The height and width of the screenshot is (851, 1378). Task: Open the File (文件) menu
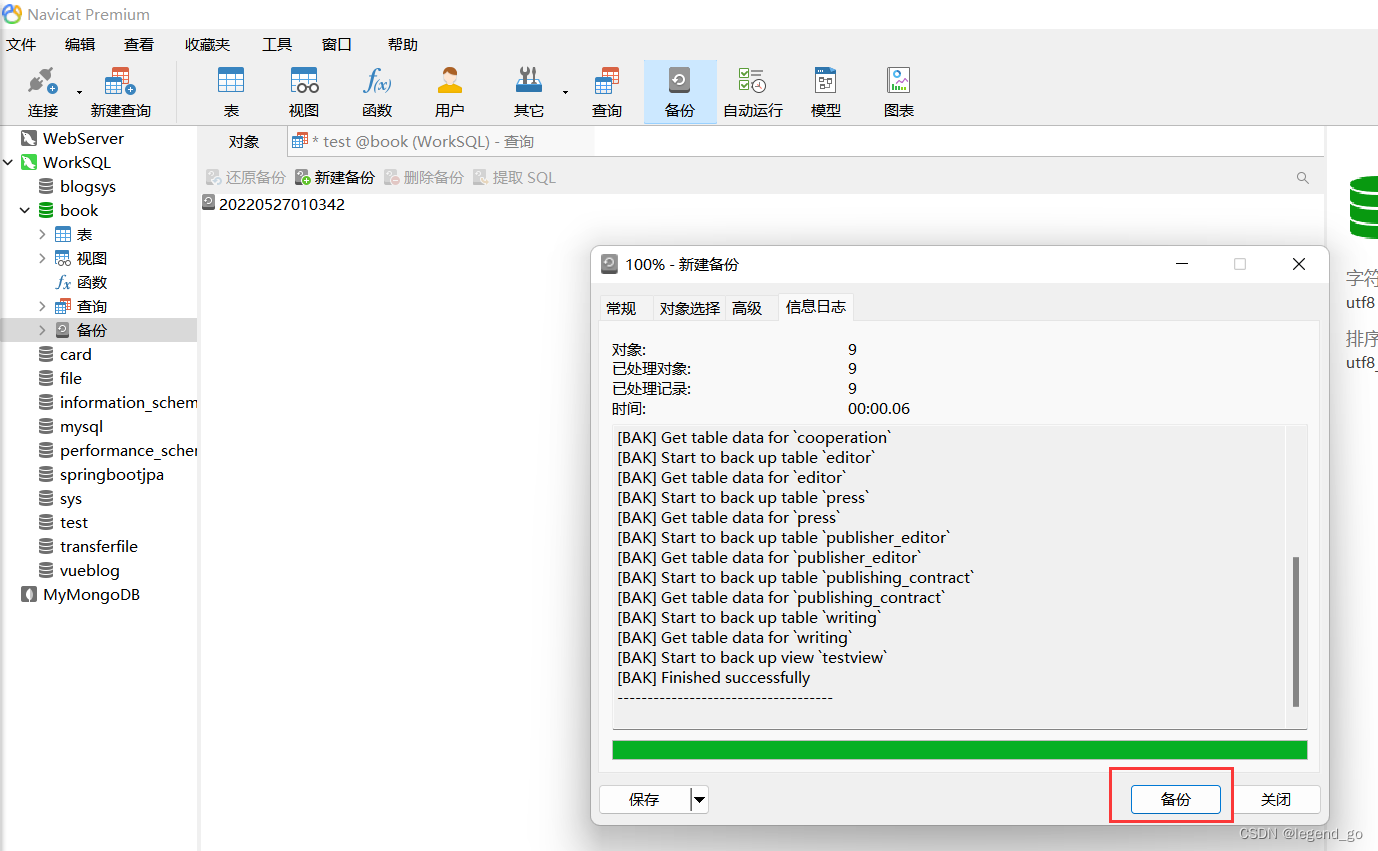pyautogui.click(x=21, y=44)
